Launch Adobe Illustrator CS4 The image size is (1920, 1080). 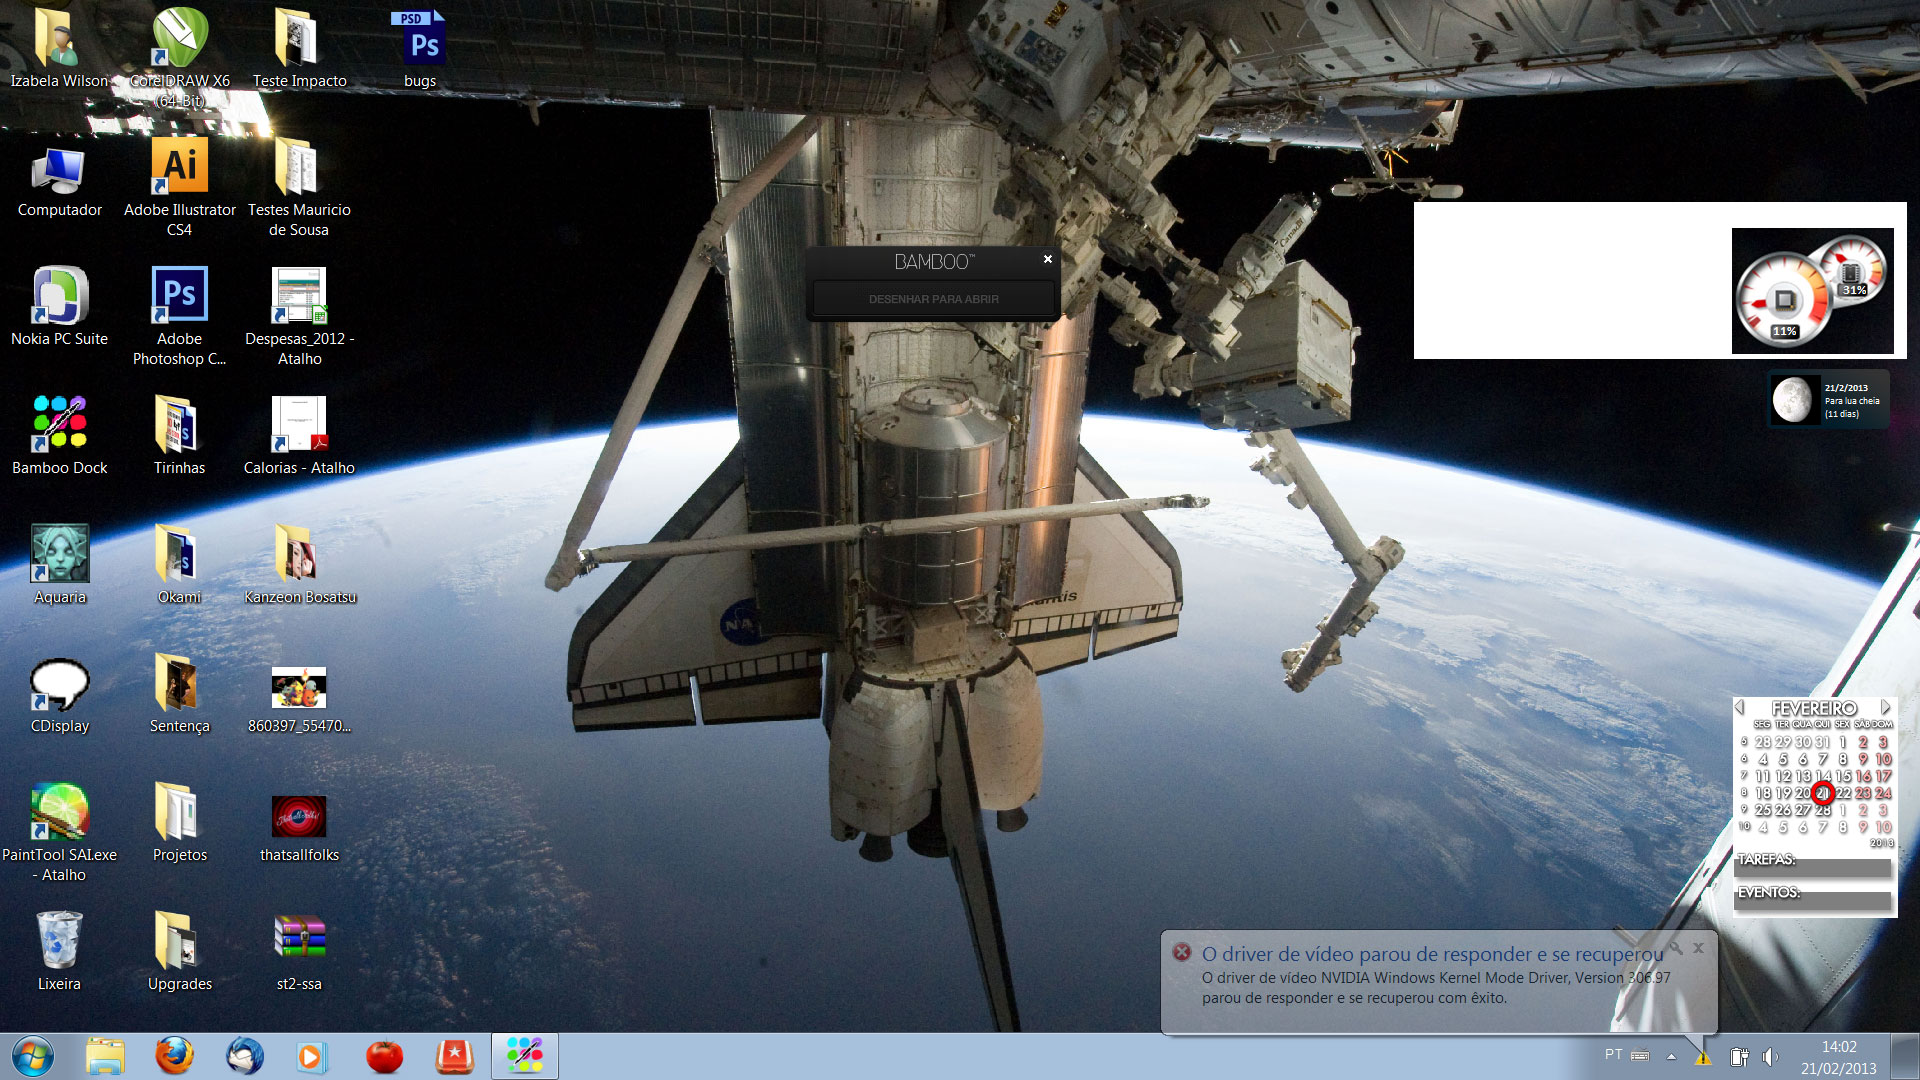coord(180,188)
